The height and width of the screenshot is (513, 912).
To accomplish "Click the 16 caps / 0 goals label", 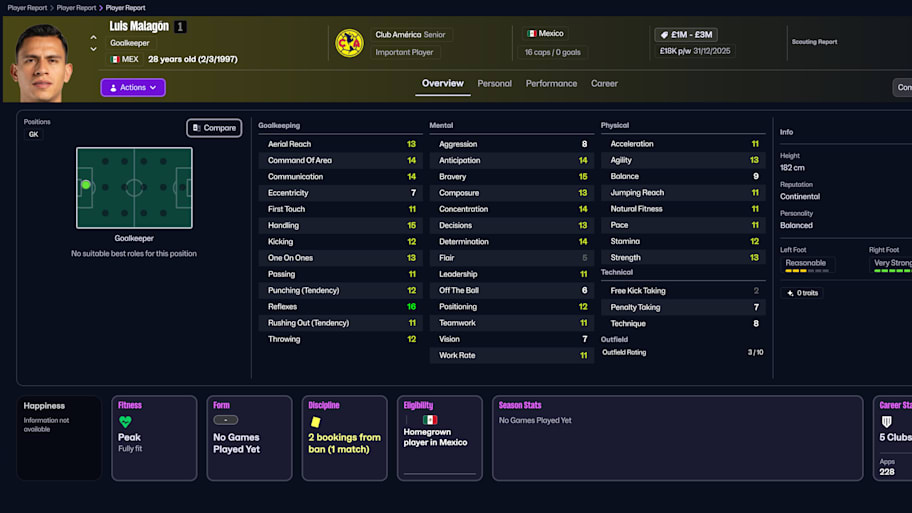I will 553,52.
